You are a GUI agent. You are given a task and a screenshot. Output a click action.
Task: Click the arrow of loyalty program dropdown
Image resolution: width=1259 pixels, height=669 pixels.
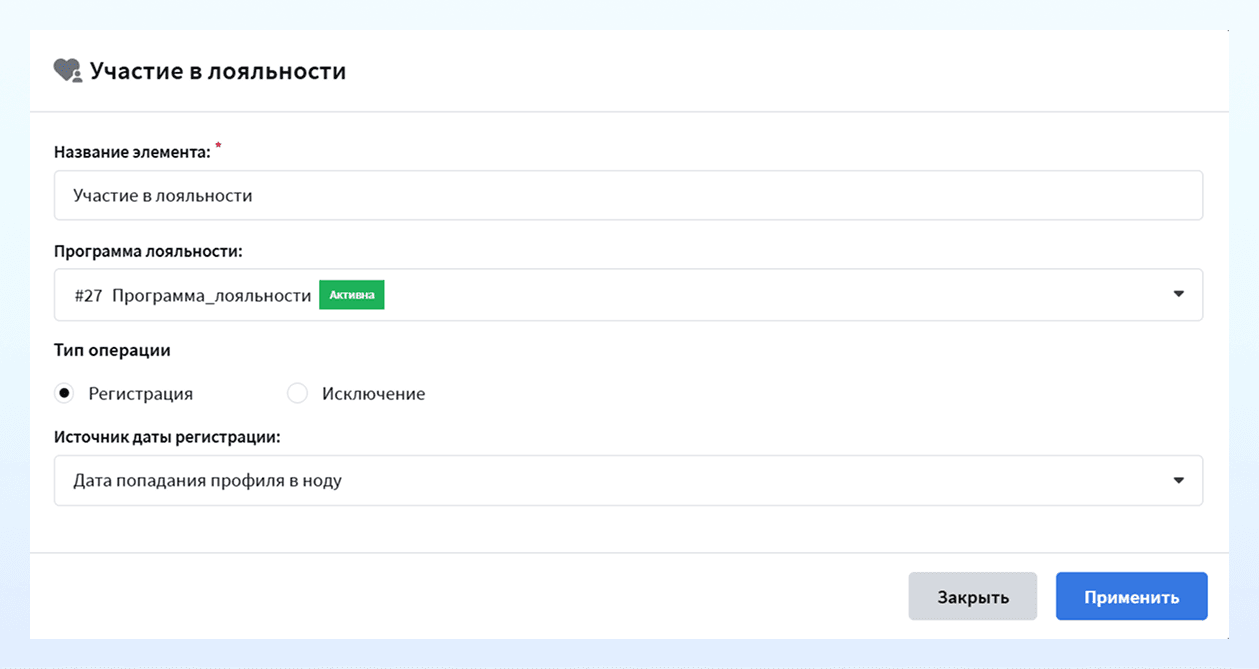click(1178, 294)
